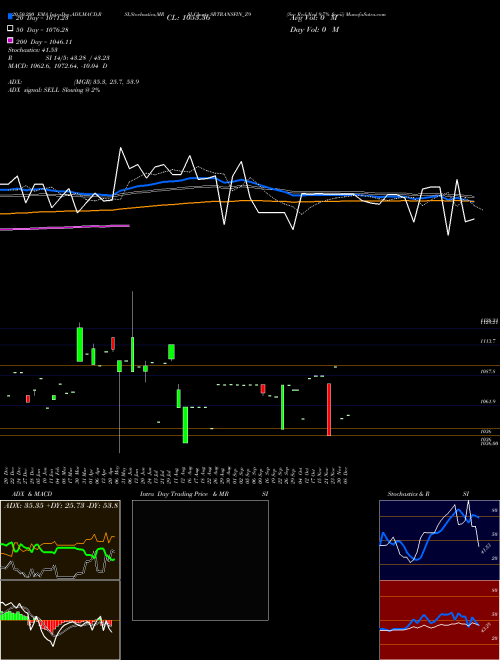The width and height of the screenshot is (500, 660).
Task: Click the 'SI 14/3: 43.28 / 43.28' reading
Action: (x=77, y=58)
